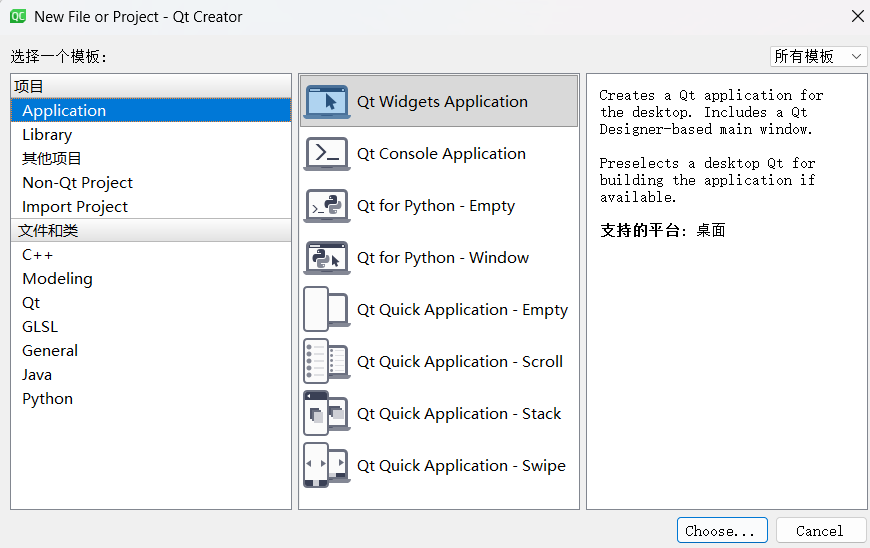Select the Qt Quick Application - Empty label

462,309
